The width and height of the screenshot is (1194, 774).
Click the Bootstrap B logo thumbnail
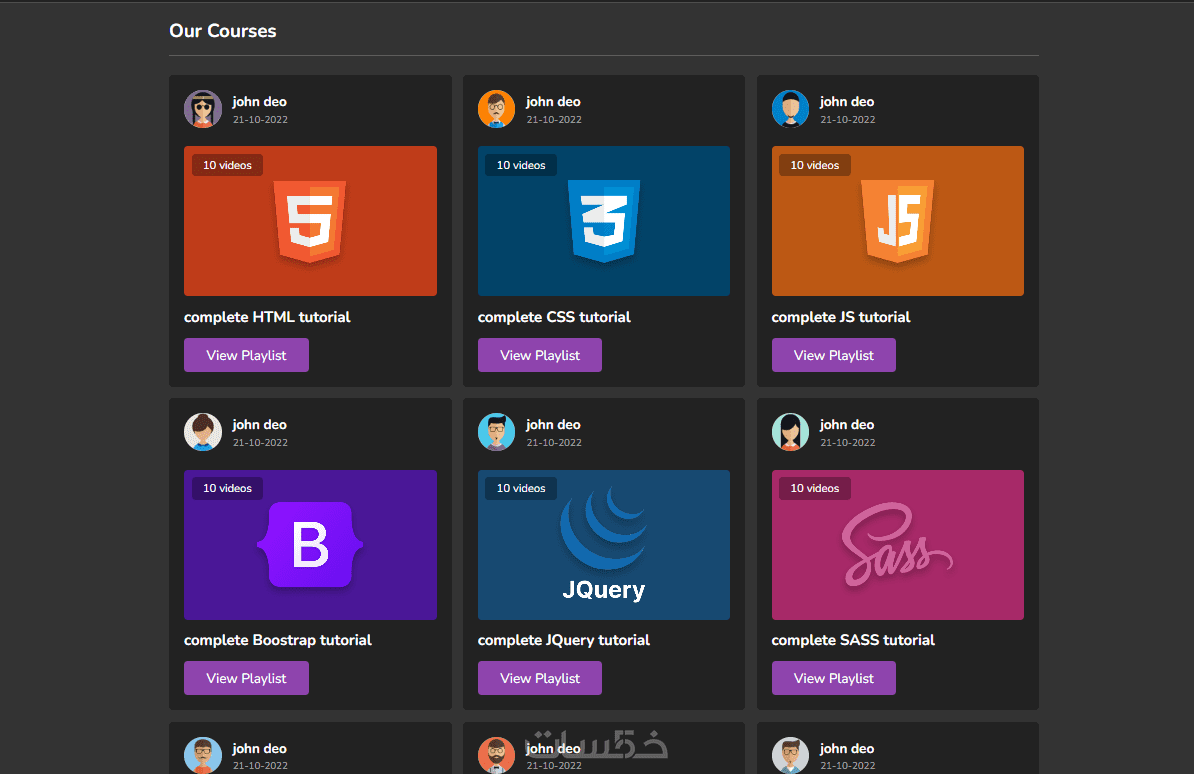(x=310, y=545)
